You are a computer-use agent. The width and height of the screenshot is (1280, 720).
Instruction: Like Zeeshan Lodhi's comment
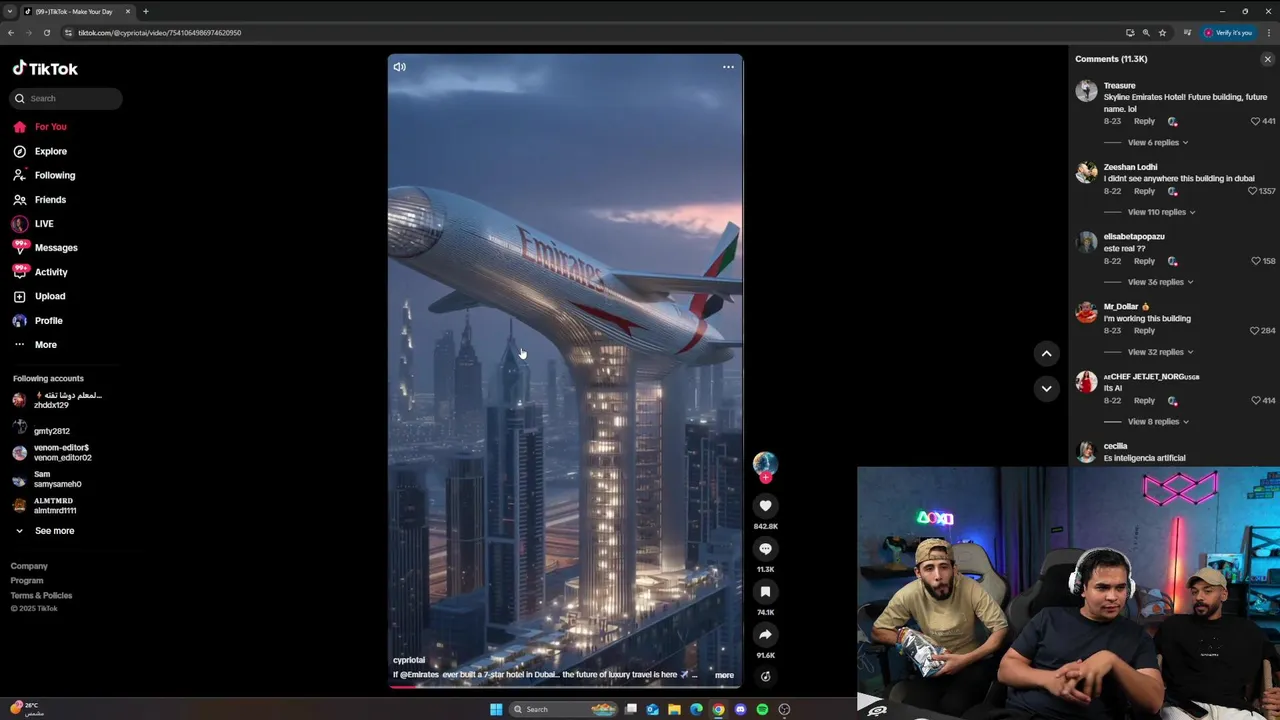point(1253,191)
